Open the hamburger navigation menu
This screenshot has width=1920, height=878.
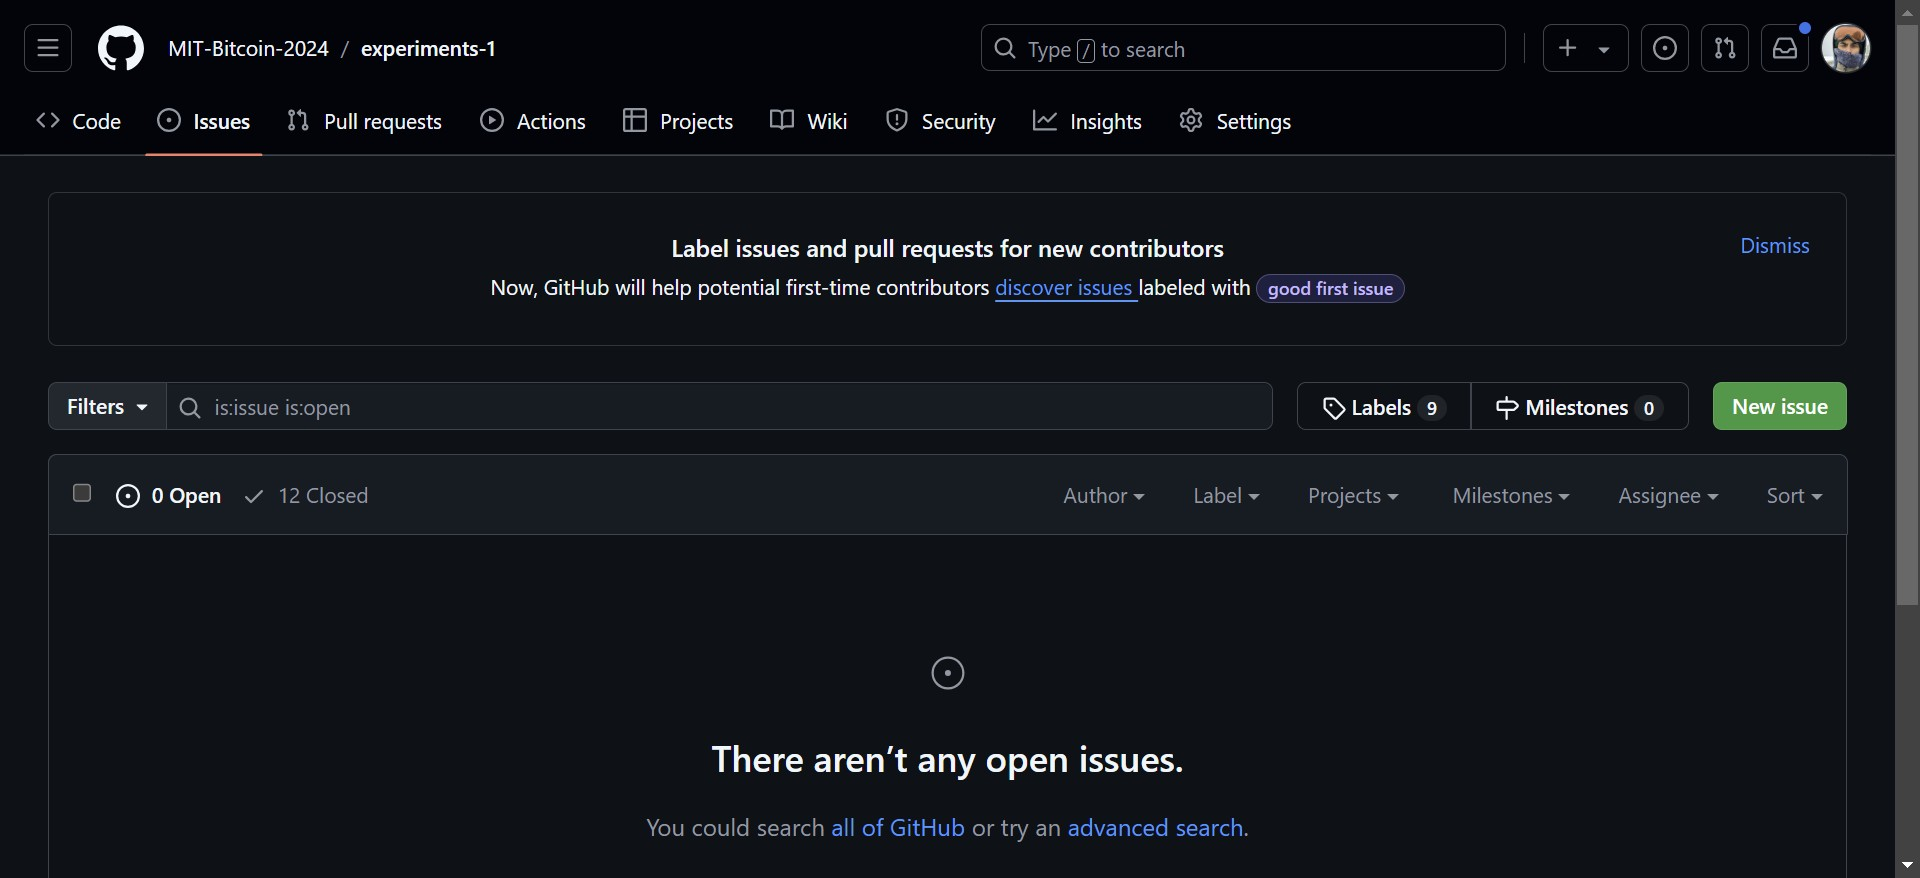pos(48,48)
